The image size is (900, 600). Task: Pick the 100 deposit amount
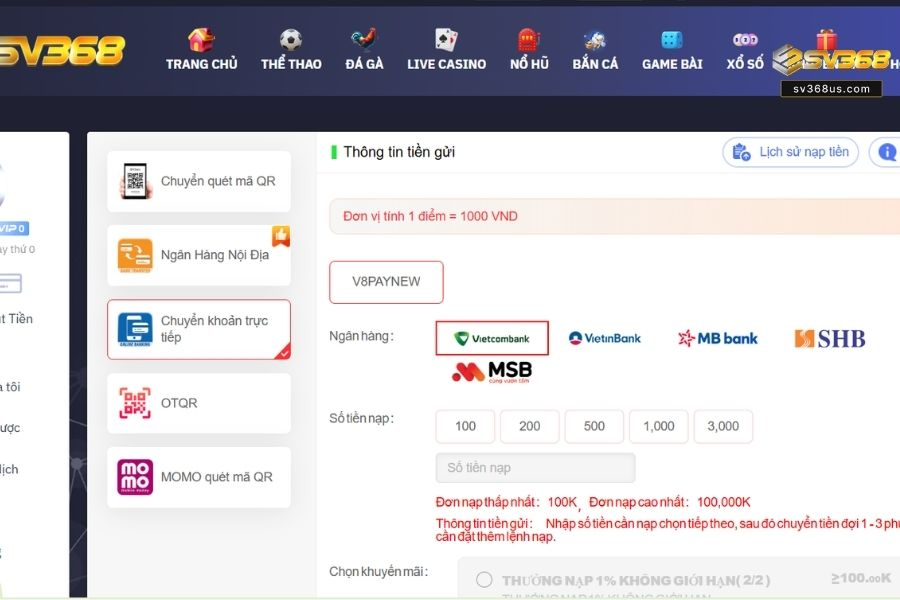pos(465,426)
